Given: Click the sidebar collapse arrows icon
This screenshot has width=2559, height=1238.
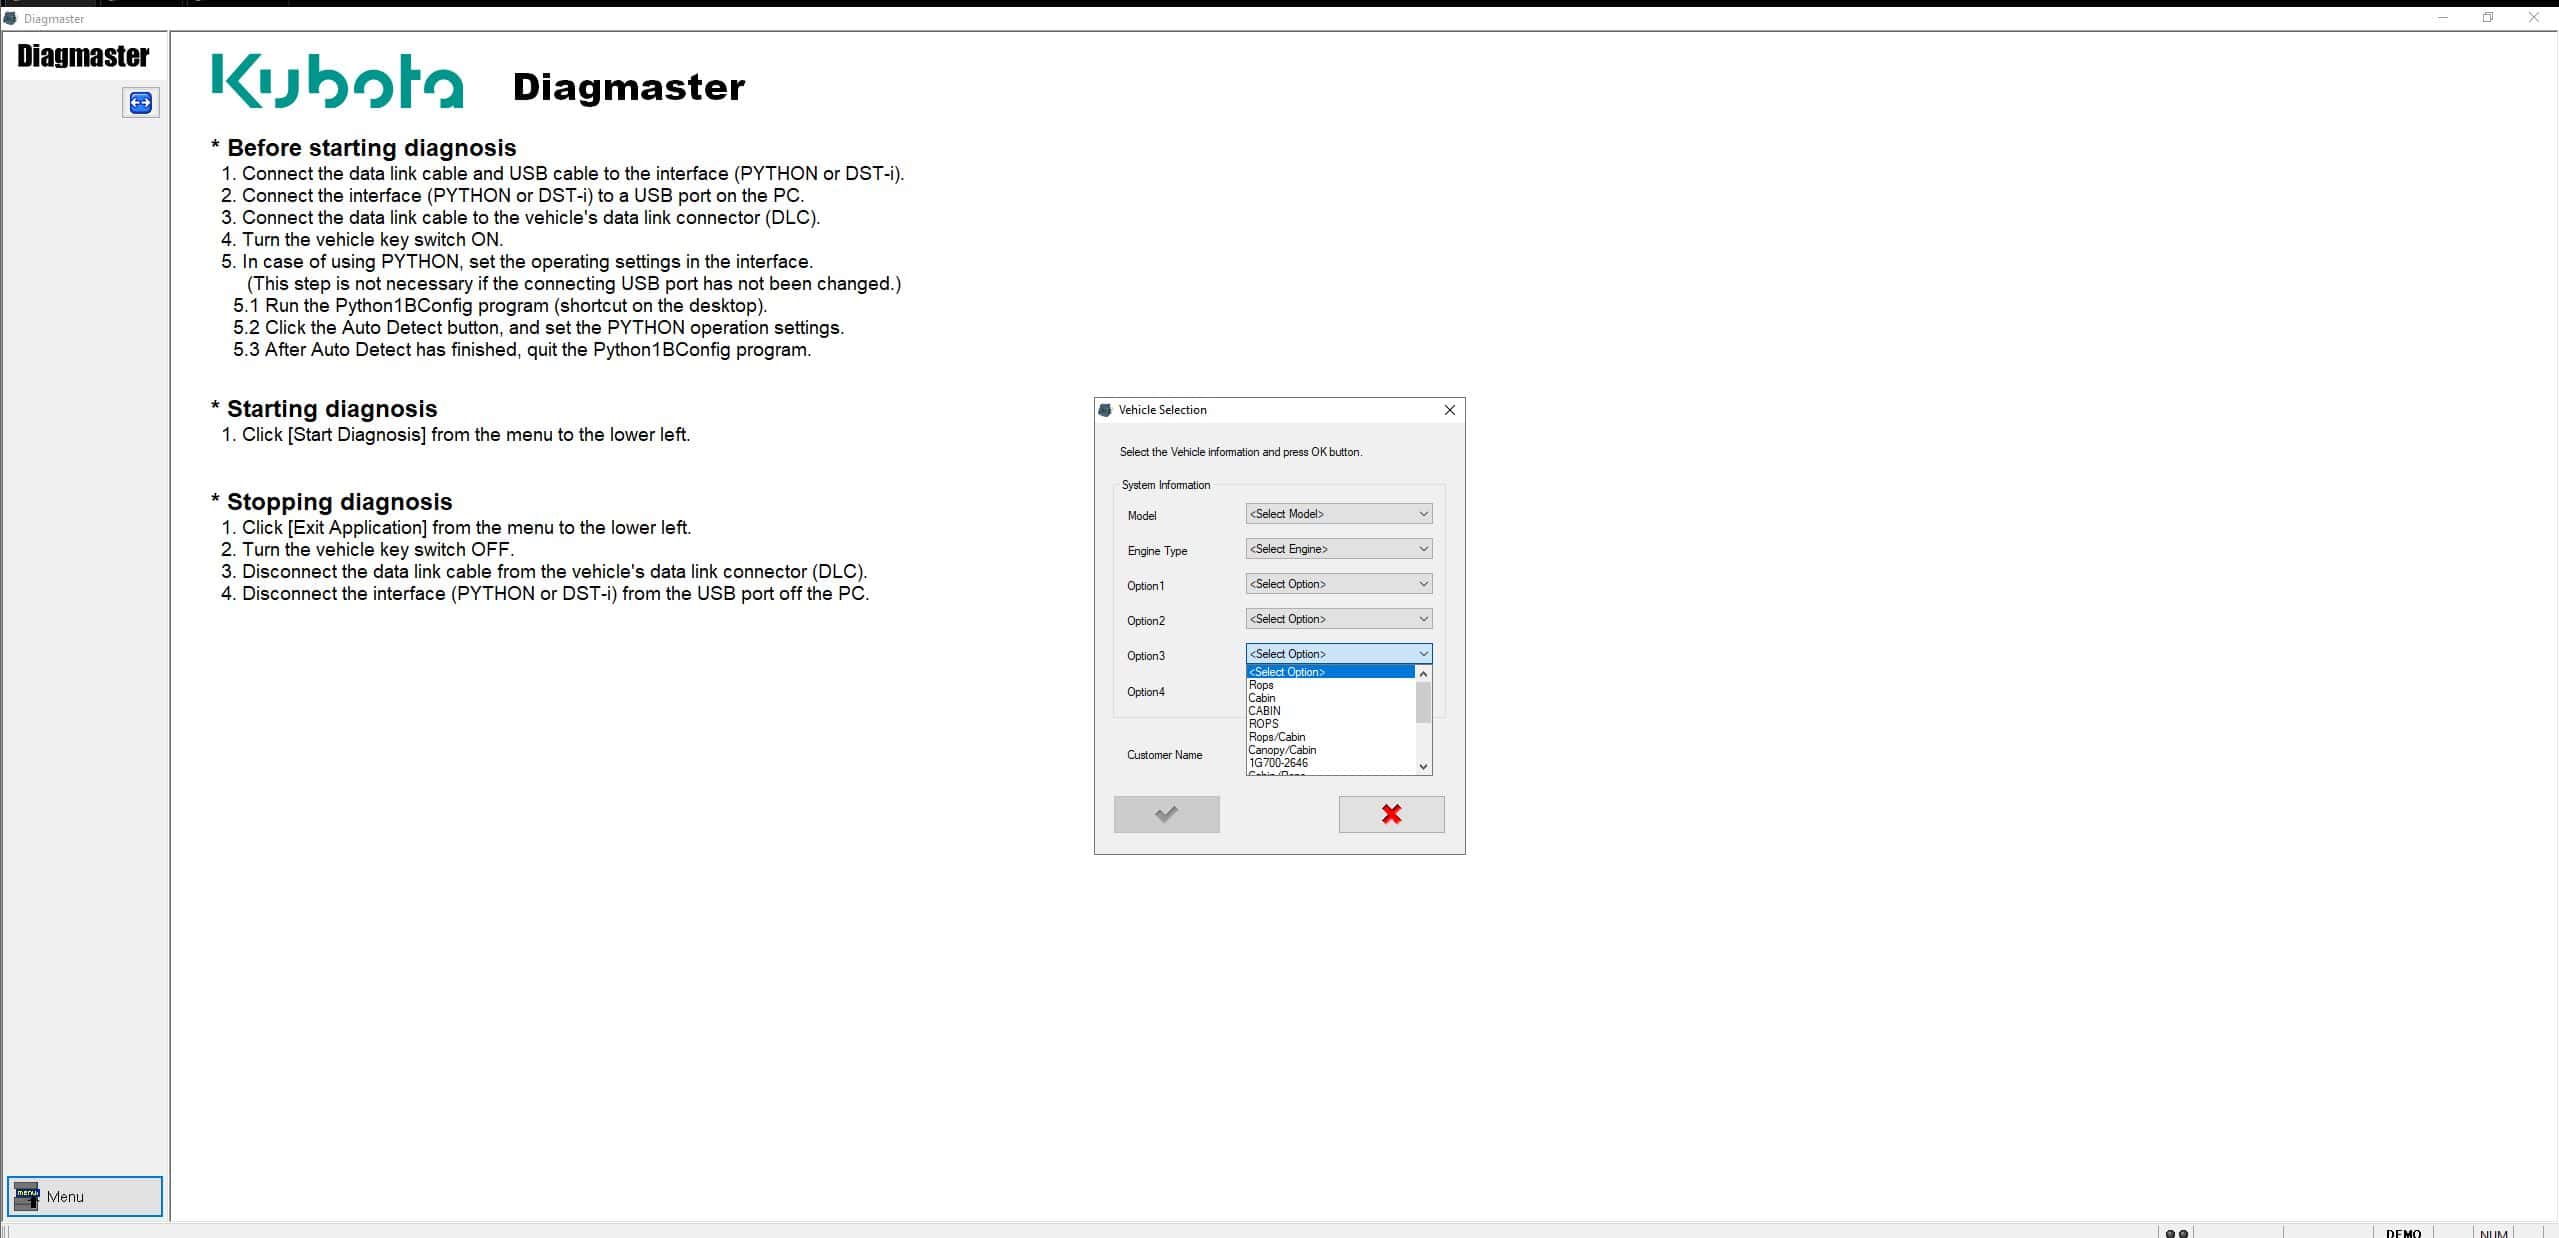Looking at the screenshot, I should click(x=141, y=102).
